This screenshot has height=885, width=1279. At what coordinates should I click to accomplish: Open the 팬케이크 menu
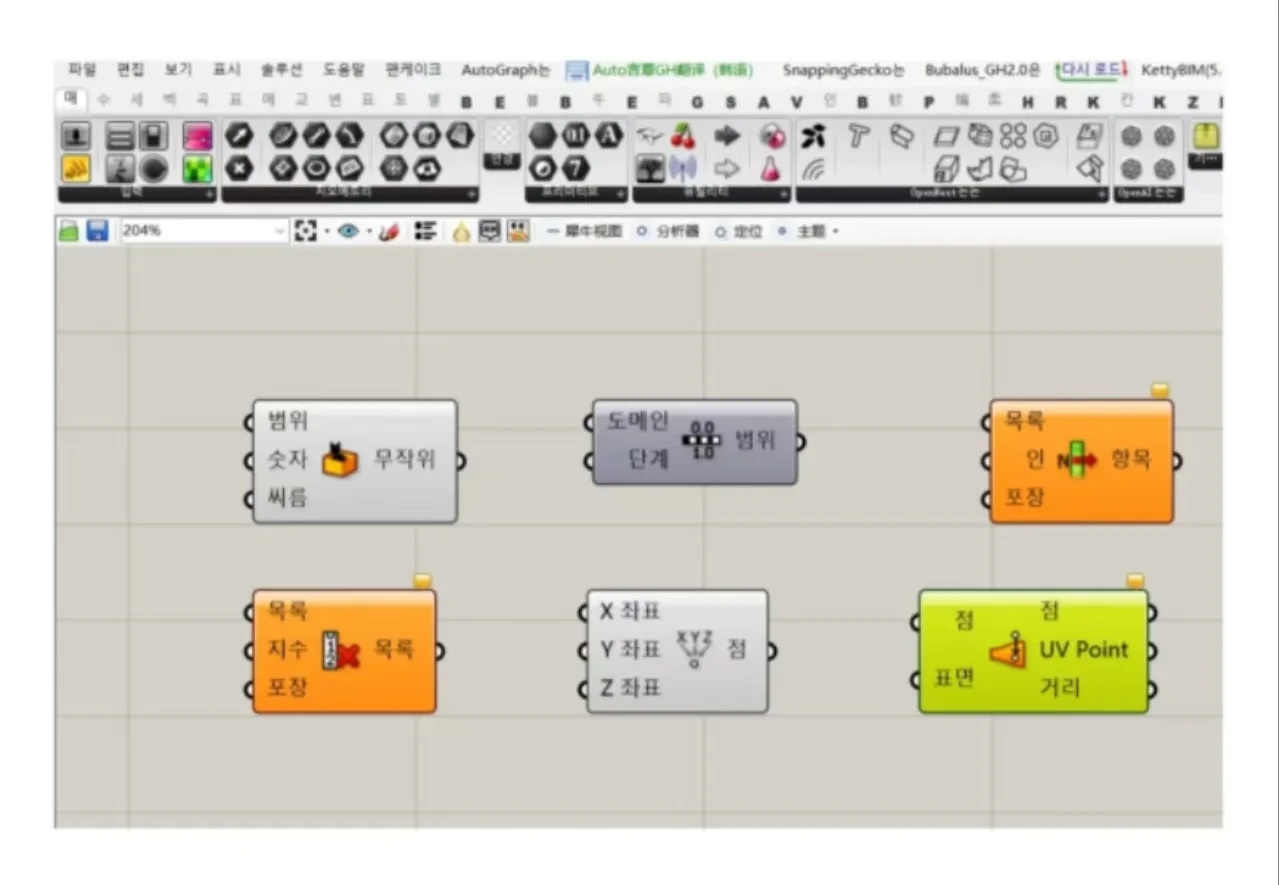coord(413,70)
